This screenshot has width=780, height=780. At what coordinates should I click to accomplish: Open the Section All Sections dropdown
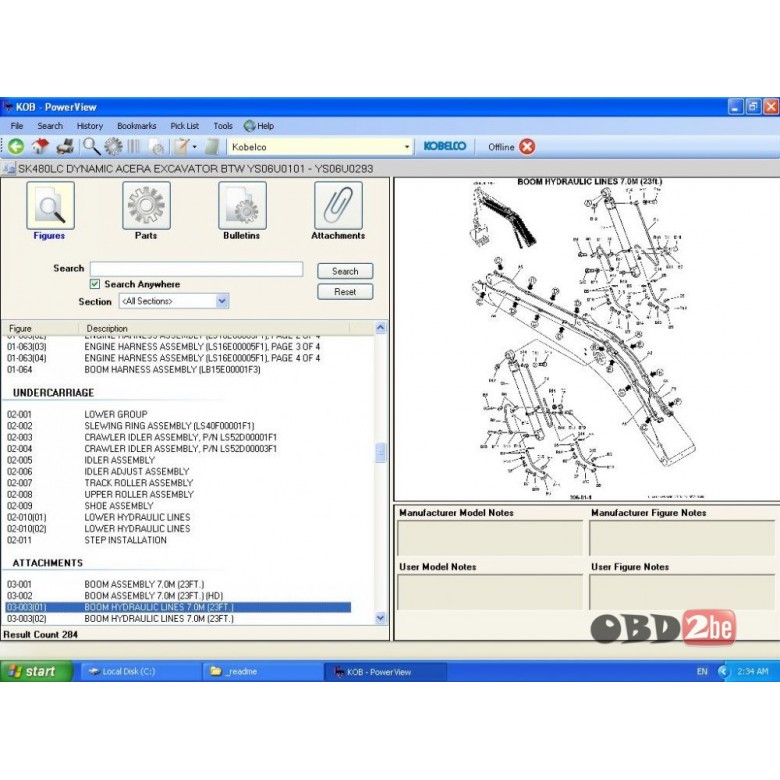pyautogui.click(x=174, y=301)
